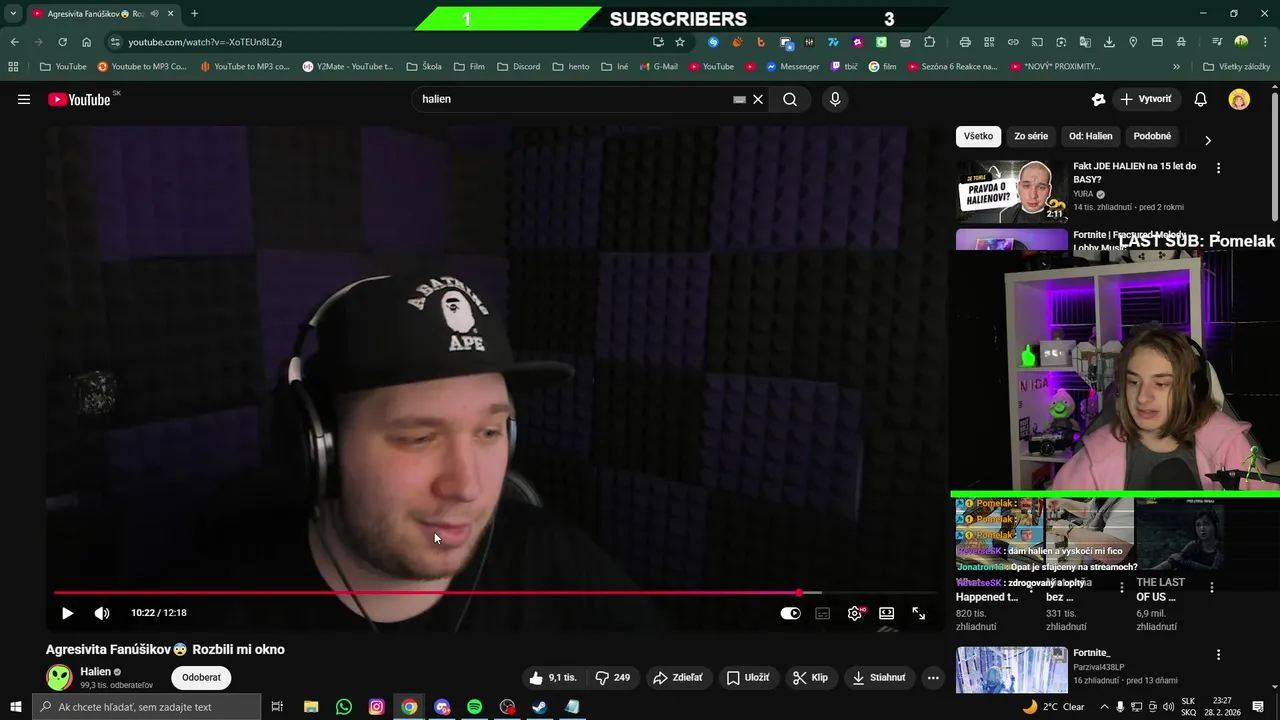The height and width of the screenshot is (720, 1280).
Task: Click Windows taskbar search box
Action: point(146,707)
